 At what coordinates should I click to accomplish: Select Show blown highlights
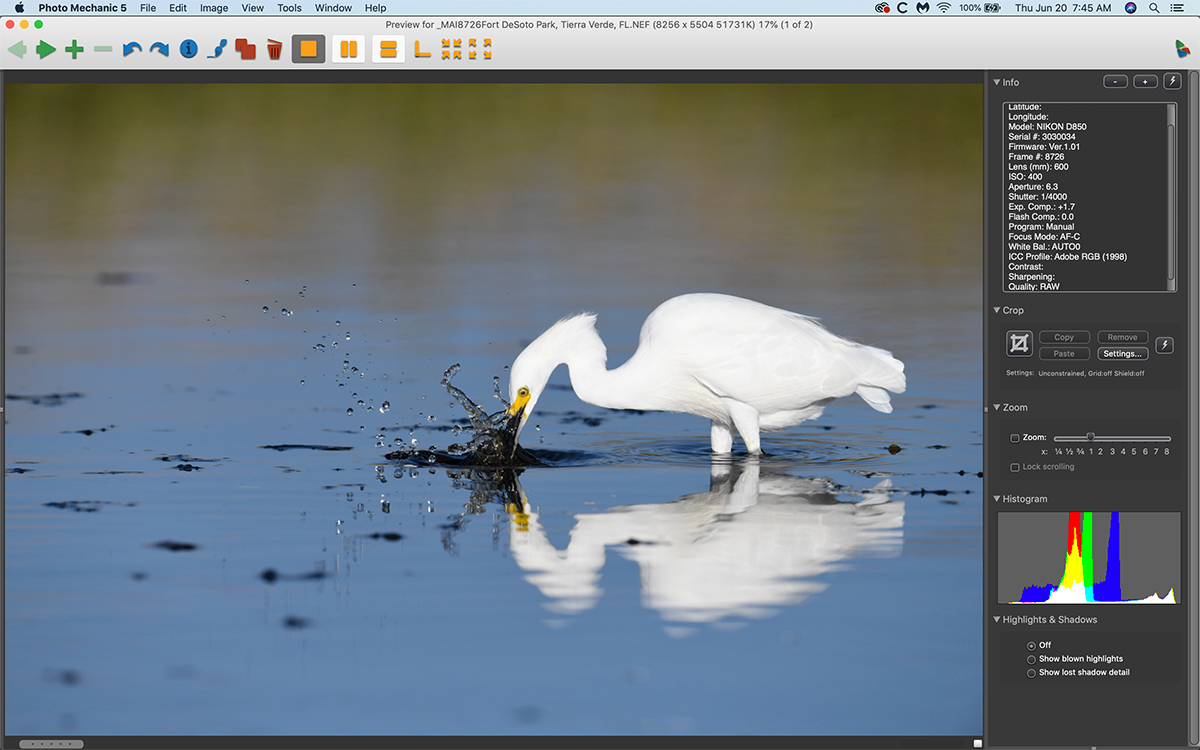1031,659
